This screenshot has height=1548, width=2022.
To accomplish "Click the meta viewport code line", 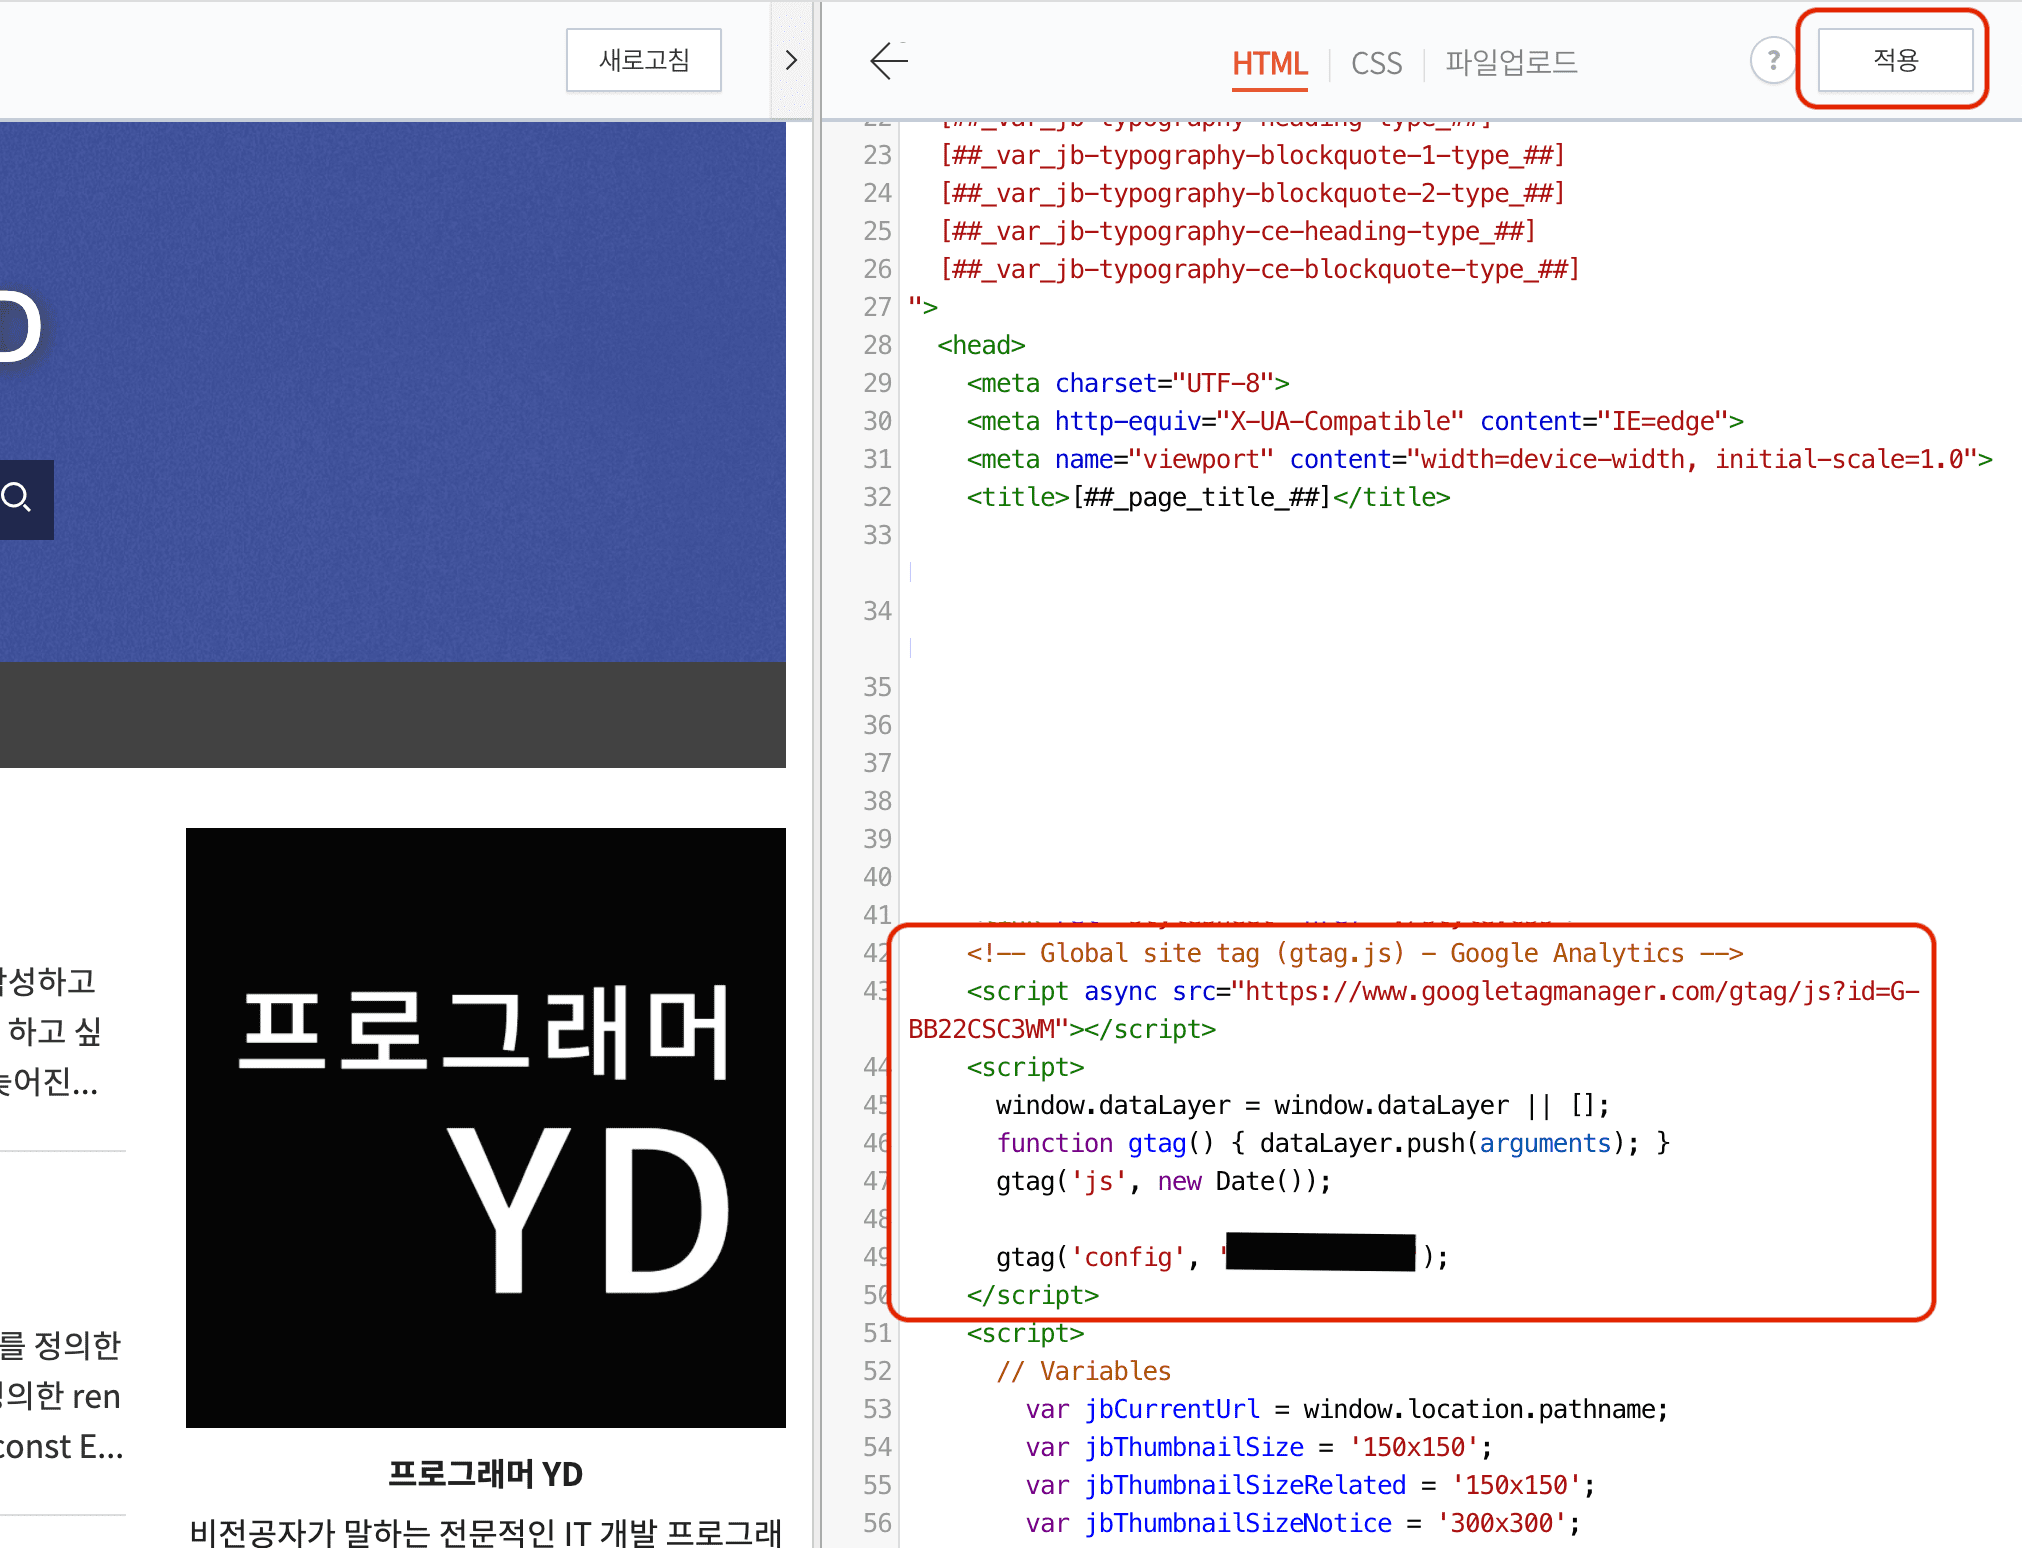I will coord(1478,459).
